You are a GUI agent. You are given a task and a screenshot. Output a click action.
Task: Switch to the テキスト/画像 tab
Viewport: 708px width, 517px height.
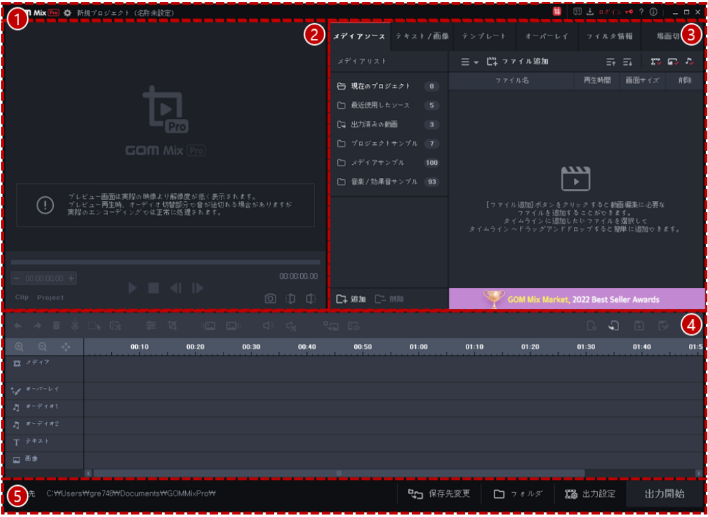point(421,36)
